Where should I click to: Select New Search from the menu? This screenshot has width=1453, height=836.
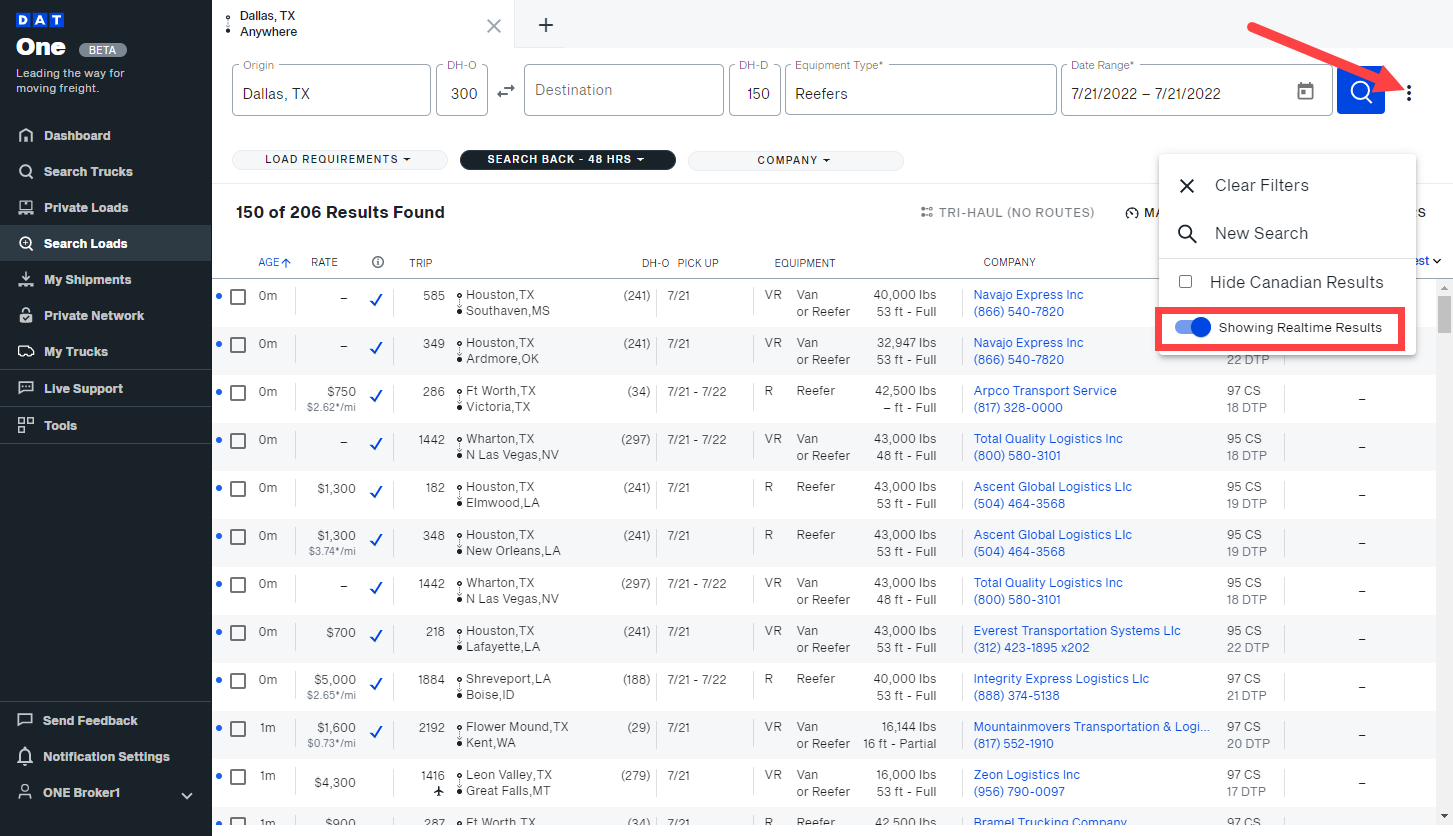point(1262,233)
